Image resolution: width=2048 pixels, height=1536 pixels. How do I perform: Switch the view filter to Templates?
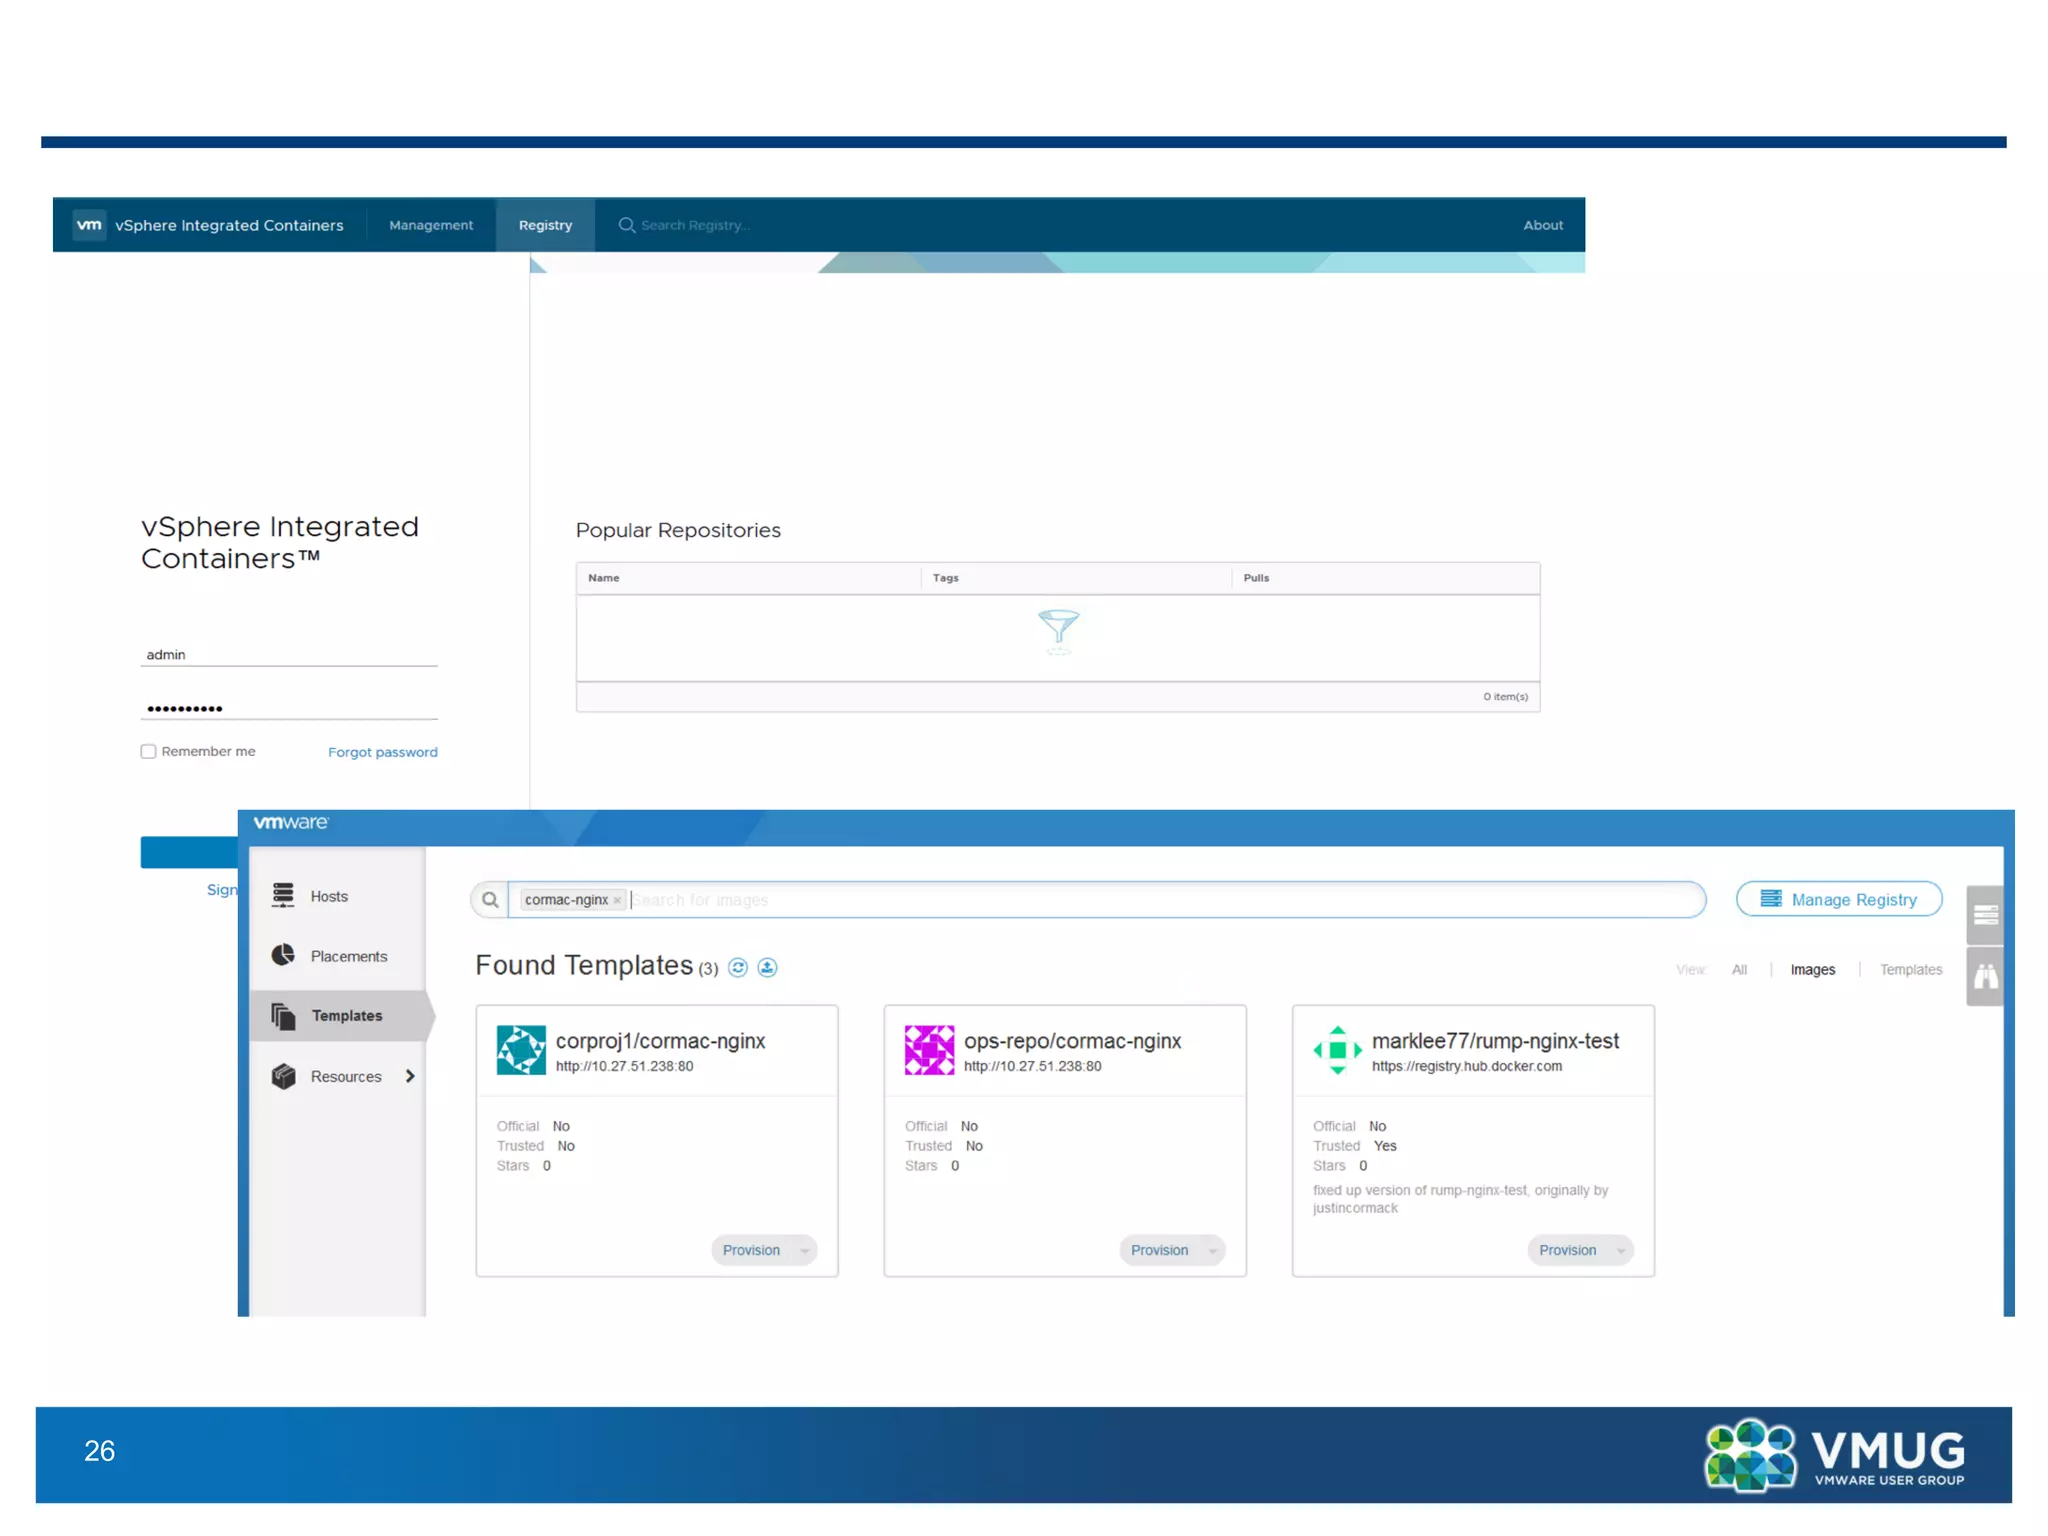tap(1910, 969)
